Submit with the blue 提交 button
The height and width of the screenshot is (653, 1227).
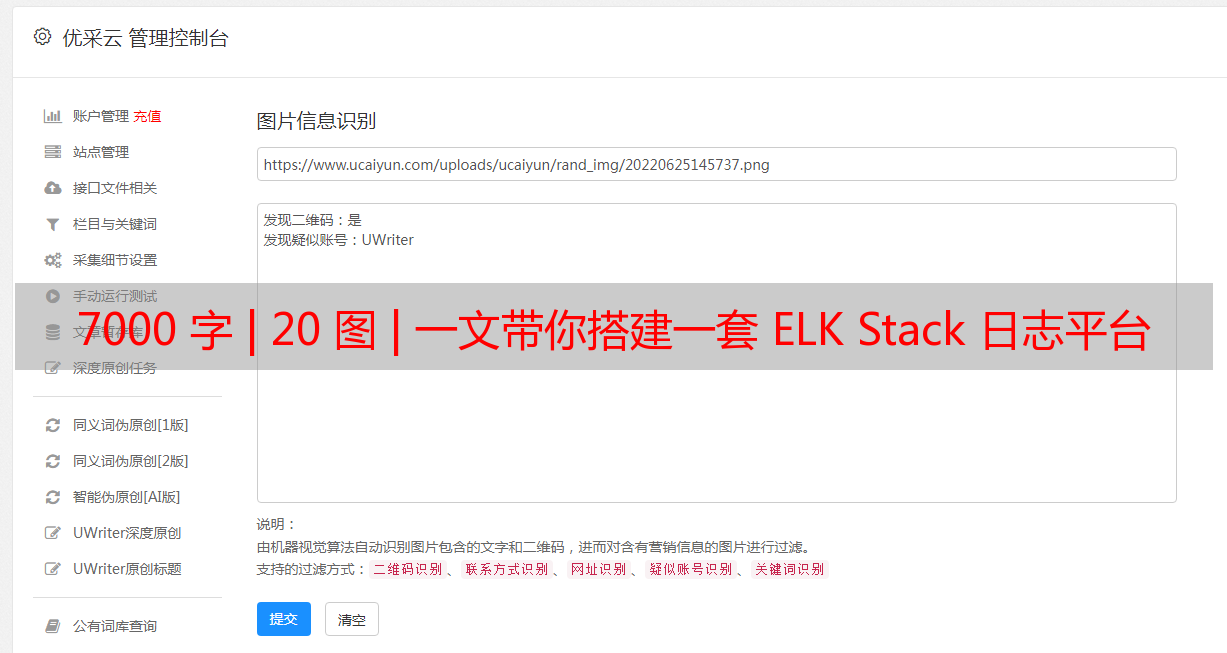click(x=284, y=619)
